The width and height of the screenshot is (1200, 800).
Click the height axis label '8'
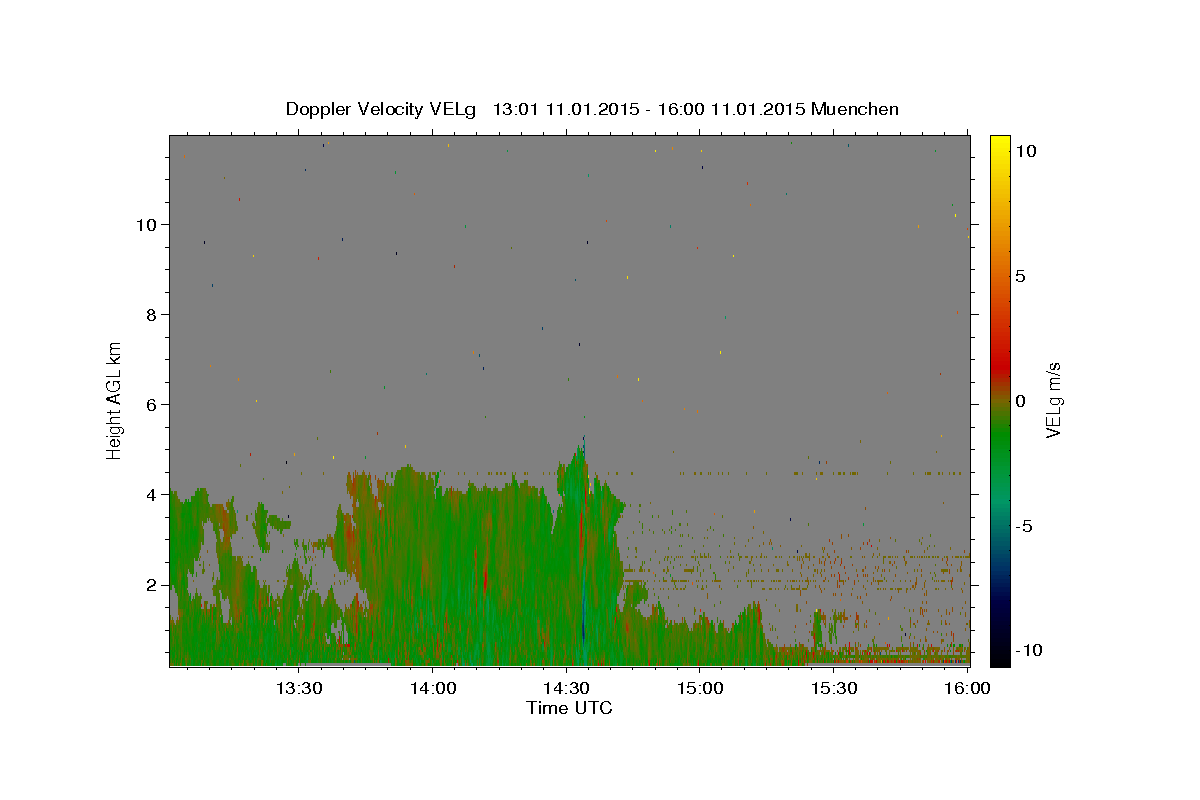(x=152, y=314)
